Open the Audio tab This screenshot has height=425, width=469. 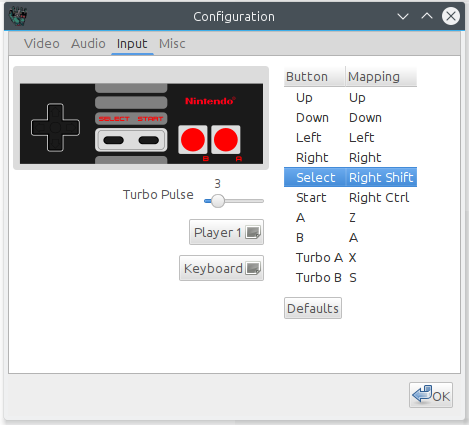88,44
